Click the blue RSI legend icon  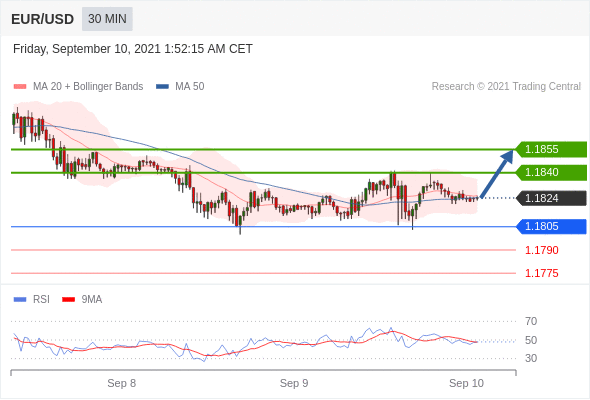point(20,300)
